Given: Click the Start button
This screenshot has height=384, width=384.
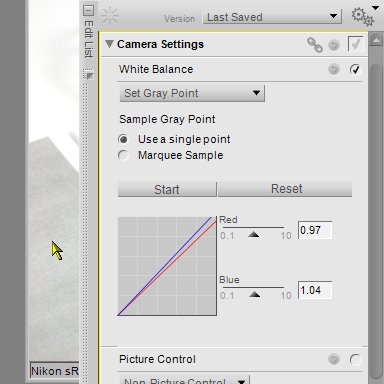Looking at the screenshot, I should tap(167, 189).
